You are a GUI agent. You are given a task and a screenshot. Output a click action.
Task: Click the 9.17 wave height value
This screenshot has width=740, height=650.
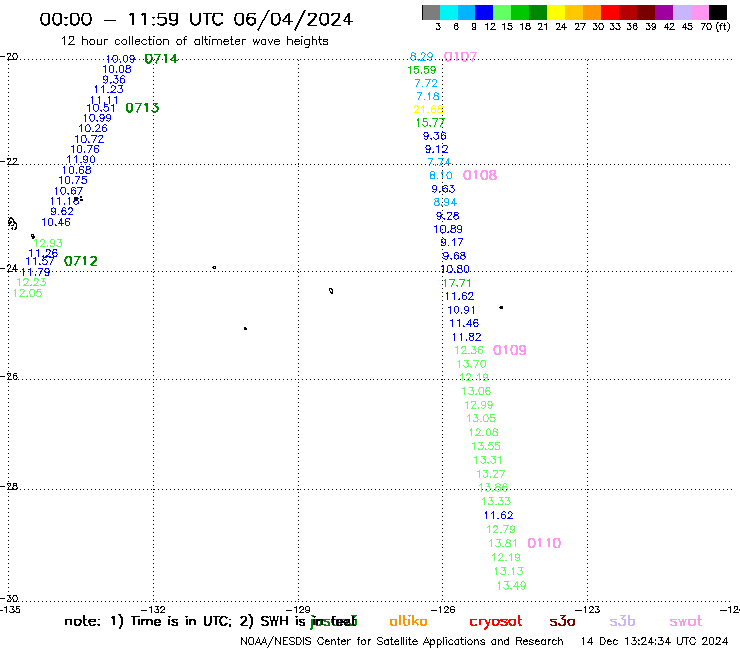point(452,242)
